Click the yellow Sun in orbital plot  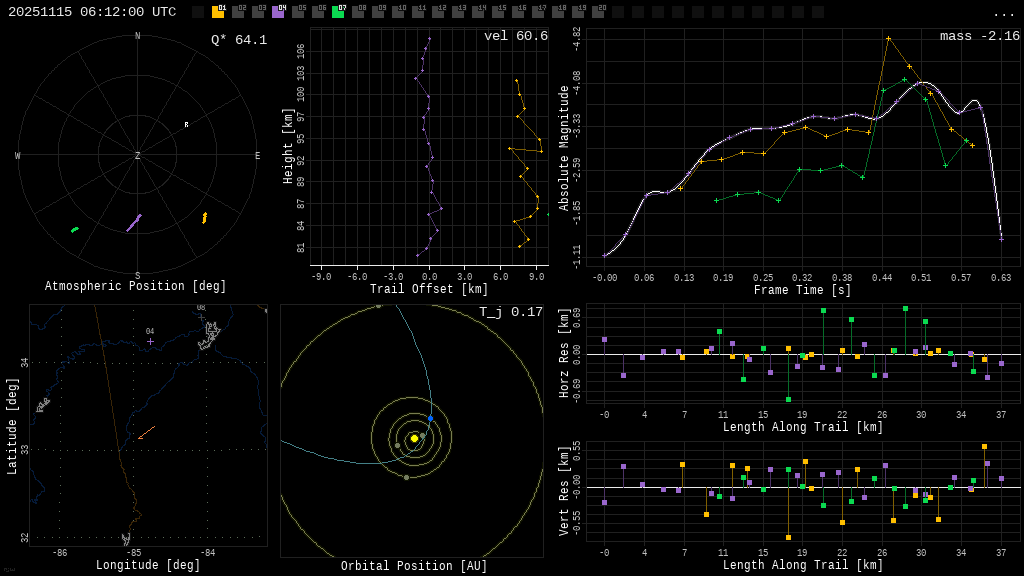[x=414, y=438]
